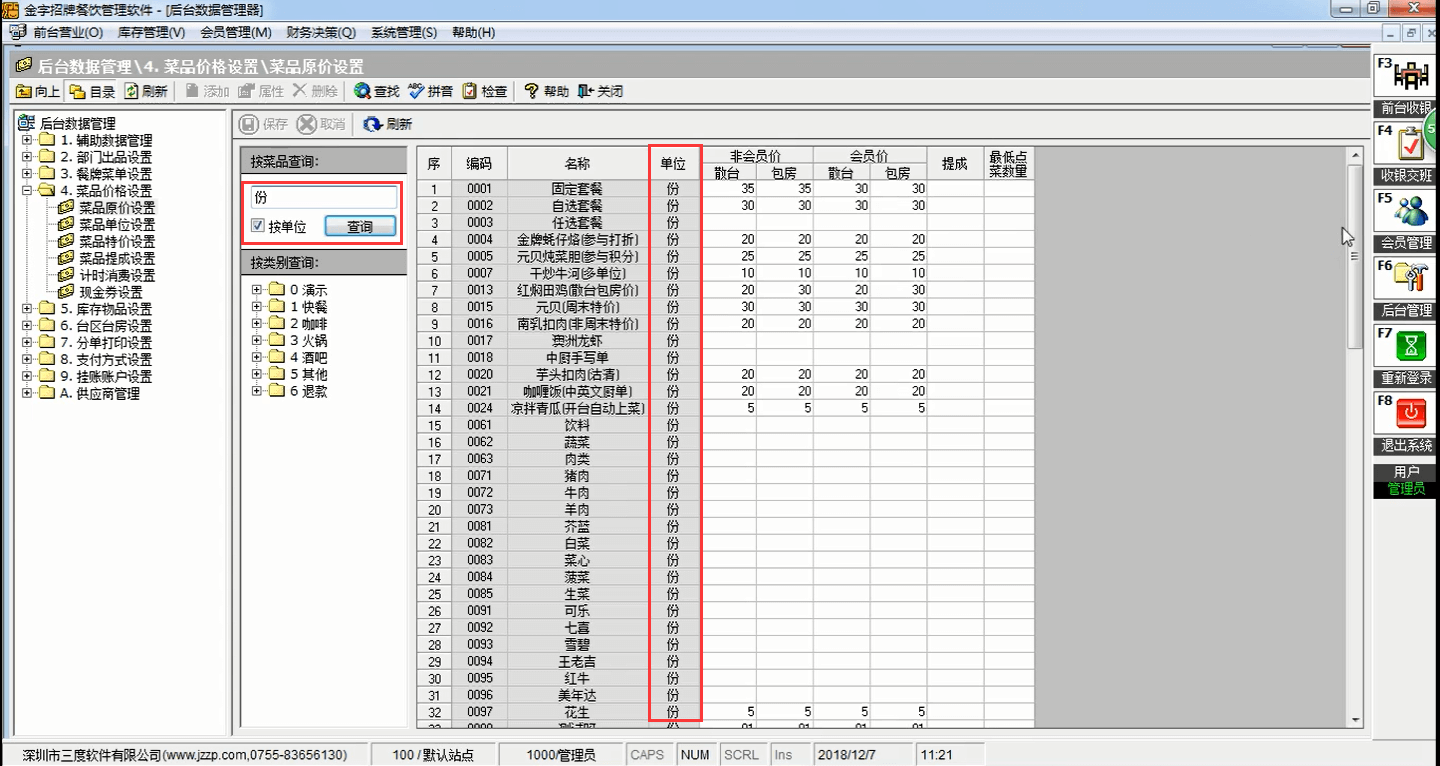
Task: Open the 帮助(H) menu
Action: point(473,32)
